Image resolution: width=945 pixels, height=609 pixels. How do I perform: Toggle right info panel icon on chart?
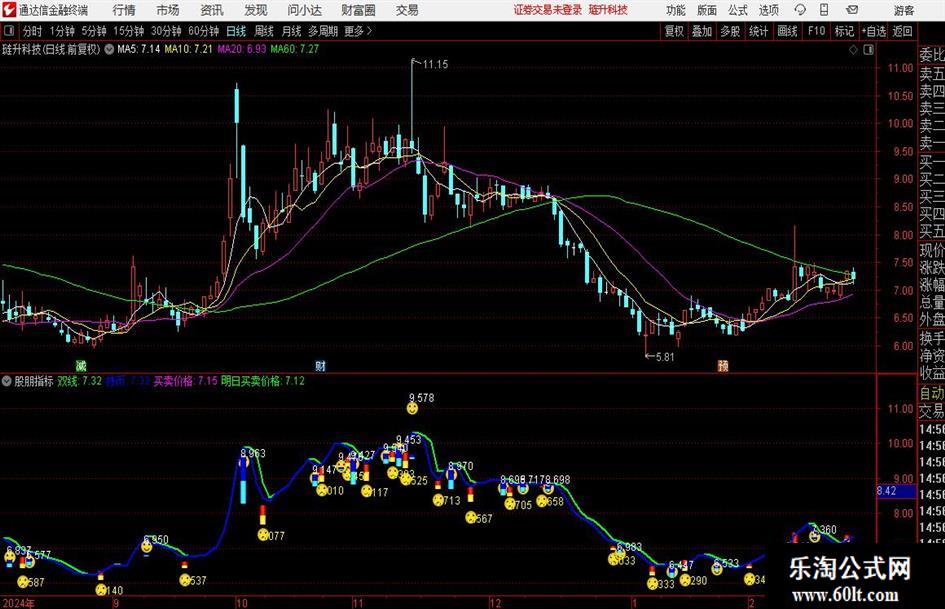(x=868, y=50)
